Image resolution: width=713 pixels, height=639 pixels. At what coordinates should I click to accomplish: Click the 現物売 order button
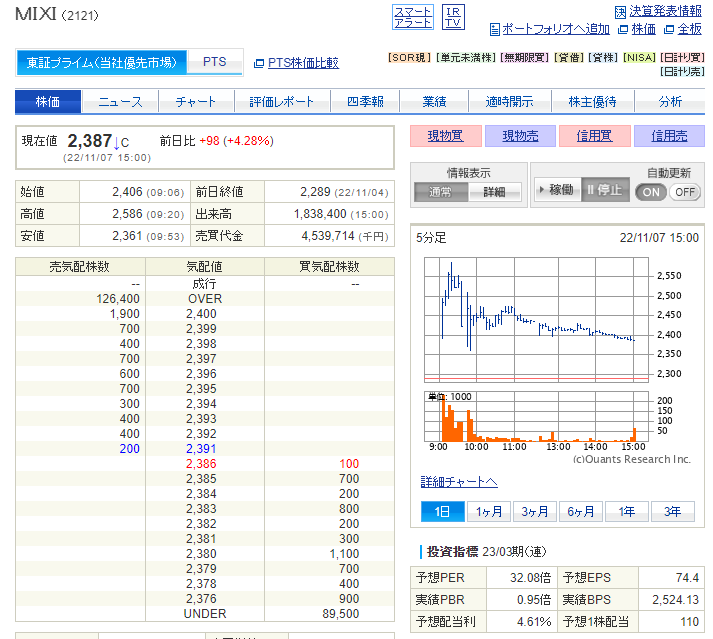click(520, 136)
